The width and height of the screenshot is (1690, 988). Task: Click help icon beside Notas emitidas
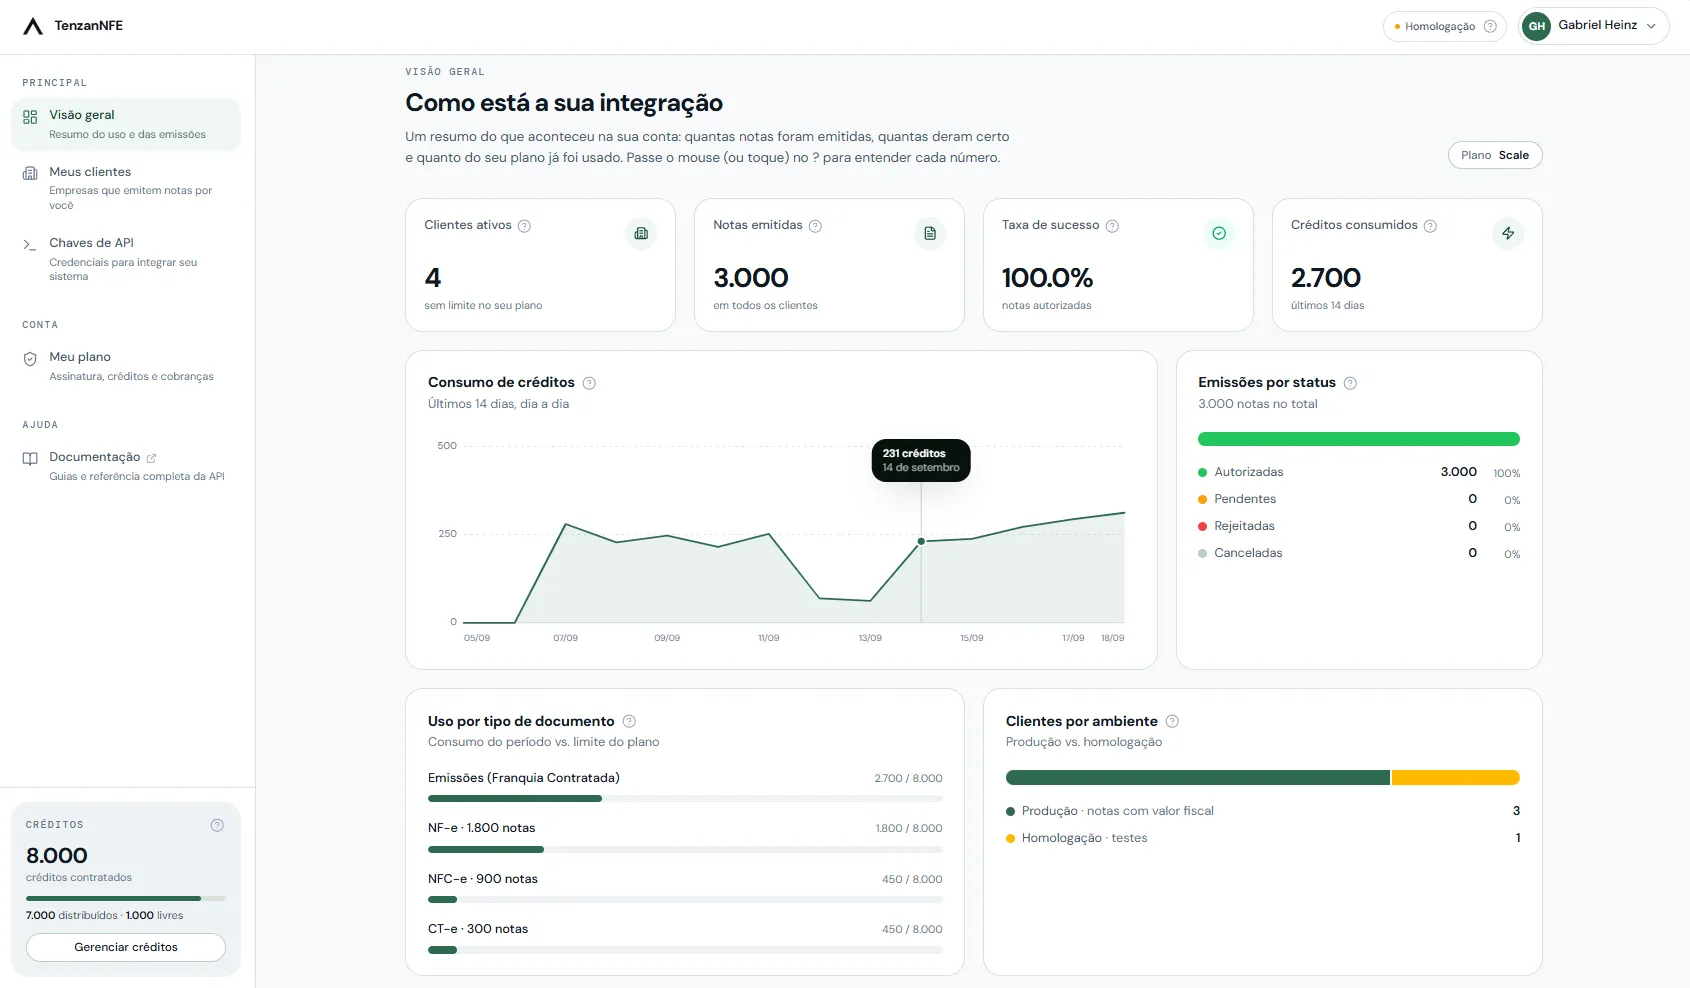(x=815, y=226)
